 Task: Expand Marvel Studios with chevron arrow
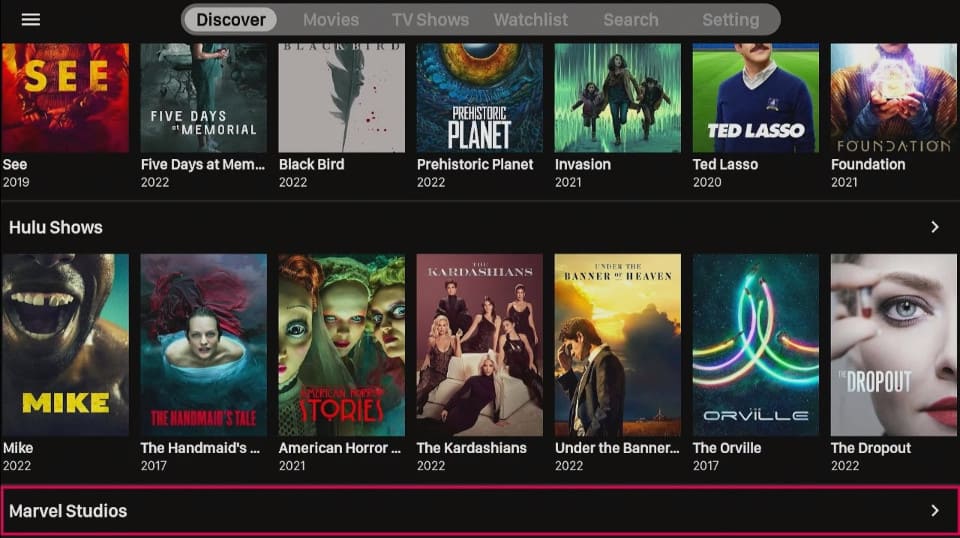click(934, 510)
